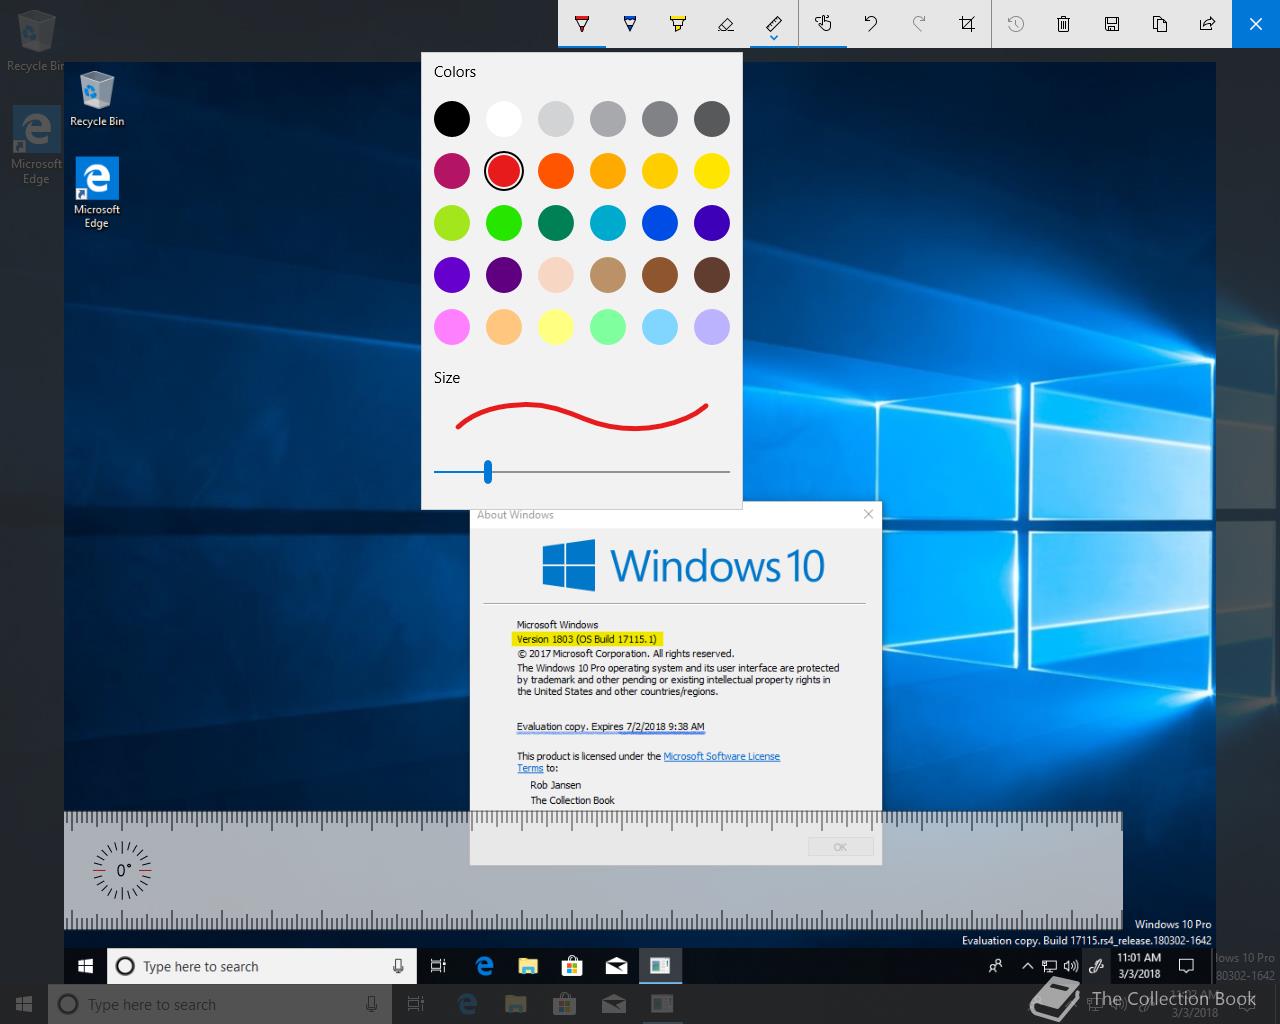Choose the lavender swatch
Image resolution: width=1280 pixels, height=1024 pixels.
[x=712, y=327]
